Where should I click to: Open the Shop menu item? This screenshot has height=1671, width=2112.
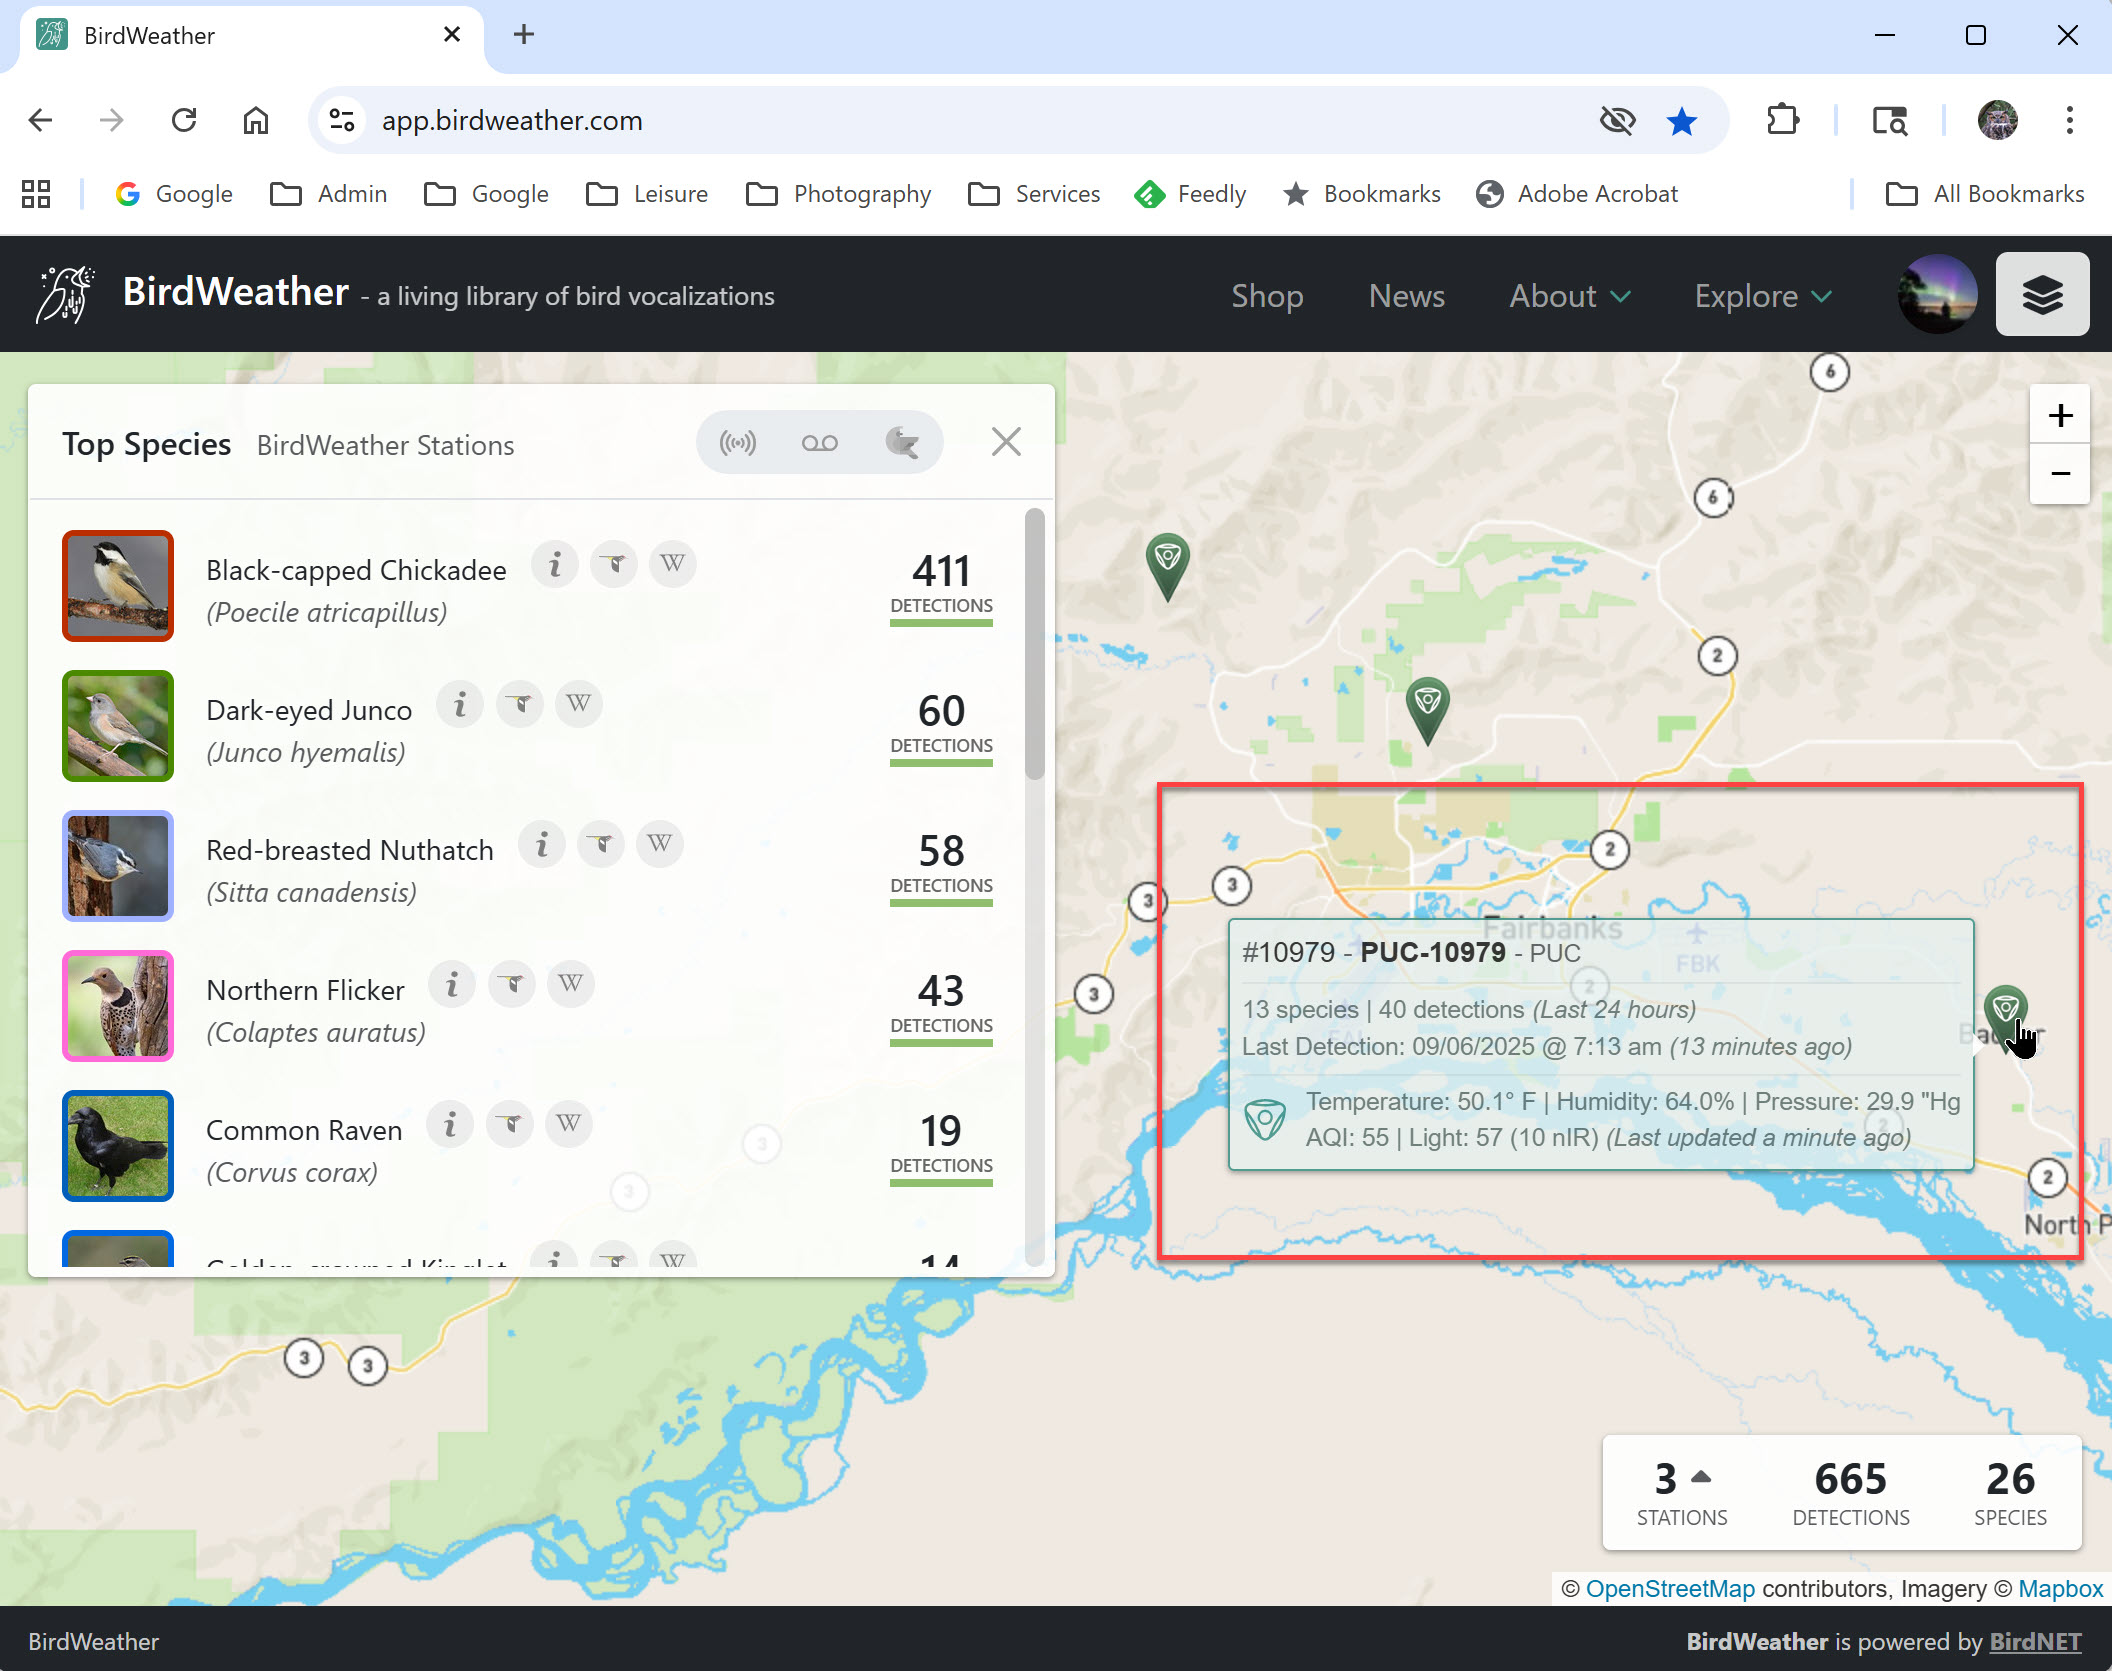pyautogui.click(x=1266, y=296)
